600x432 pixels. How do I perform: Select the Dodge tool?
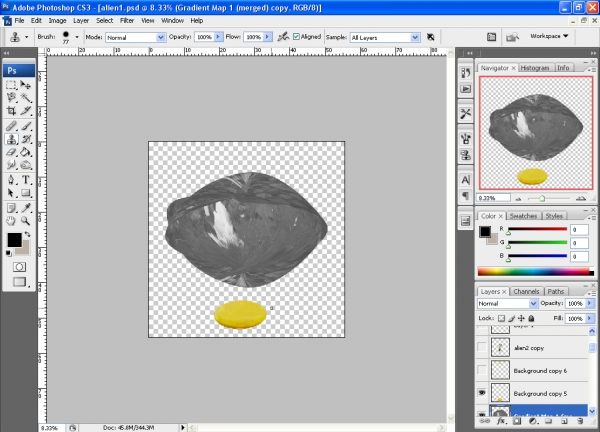tap(26, 165)
